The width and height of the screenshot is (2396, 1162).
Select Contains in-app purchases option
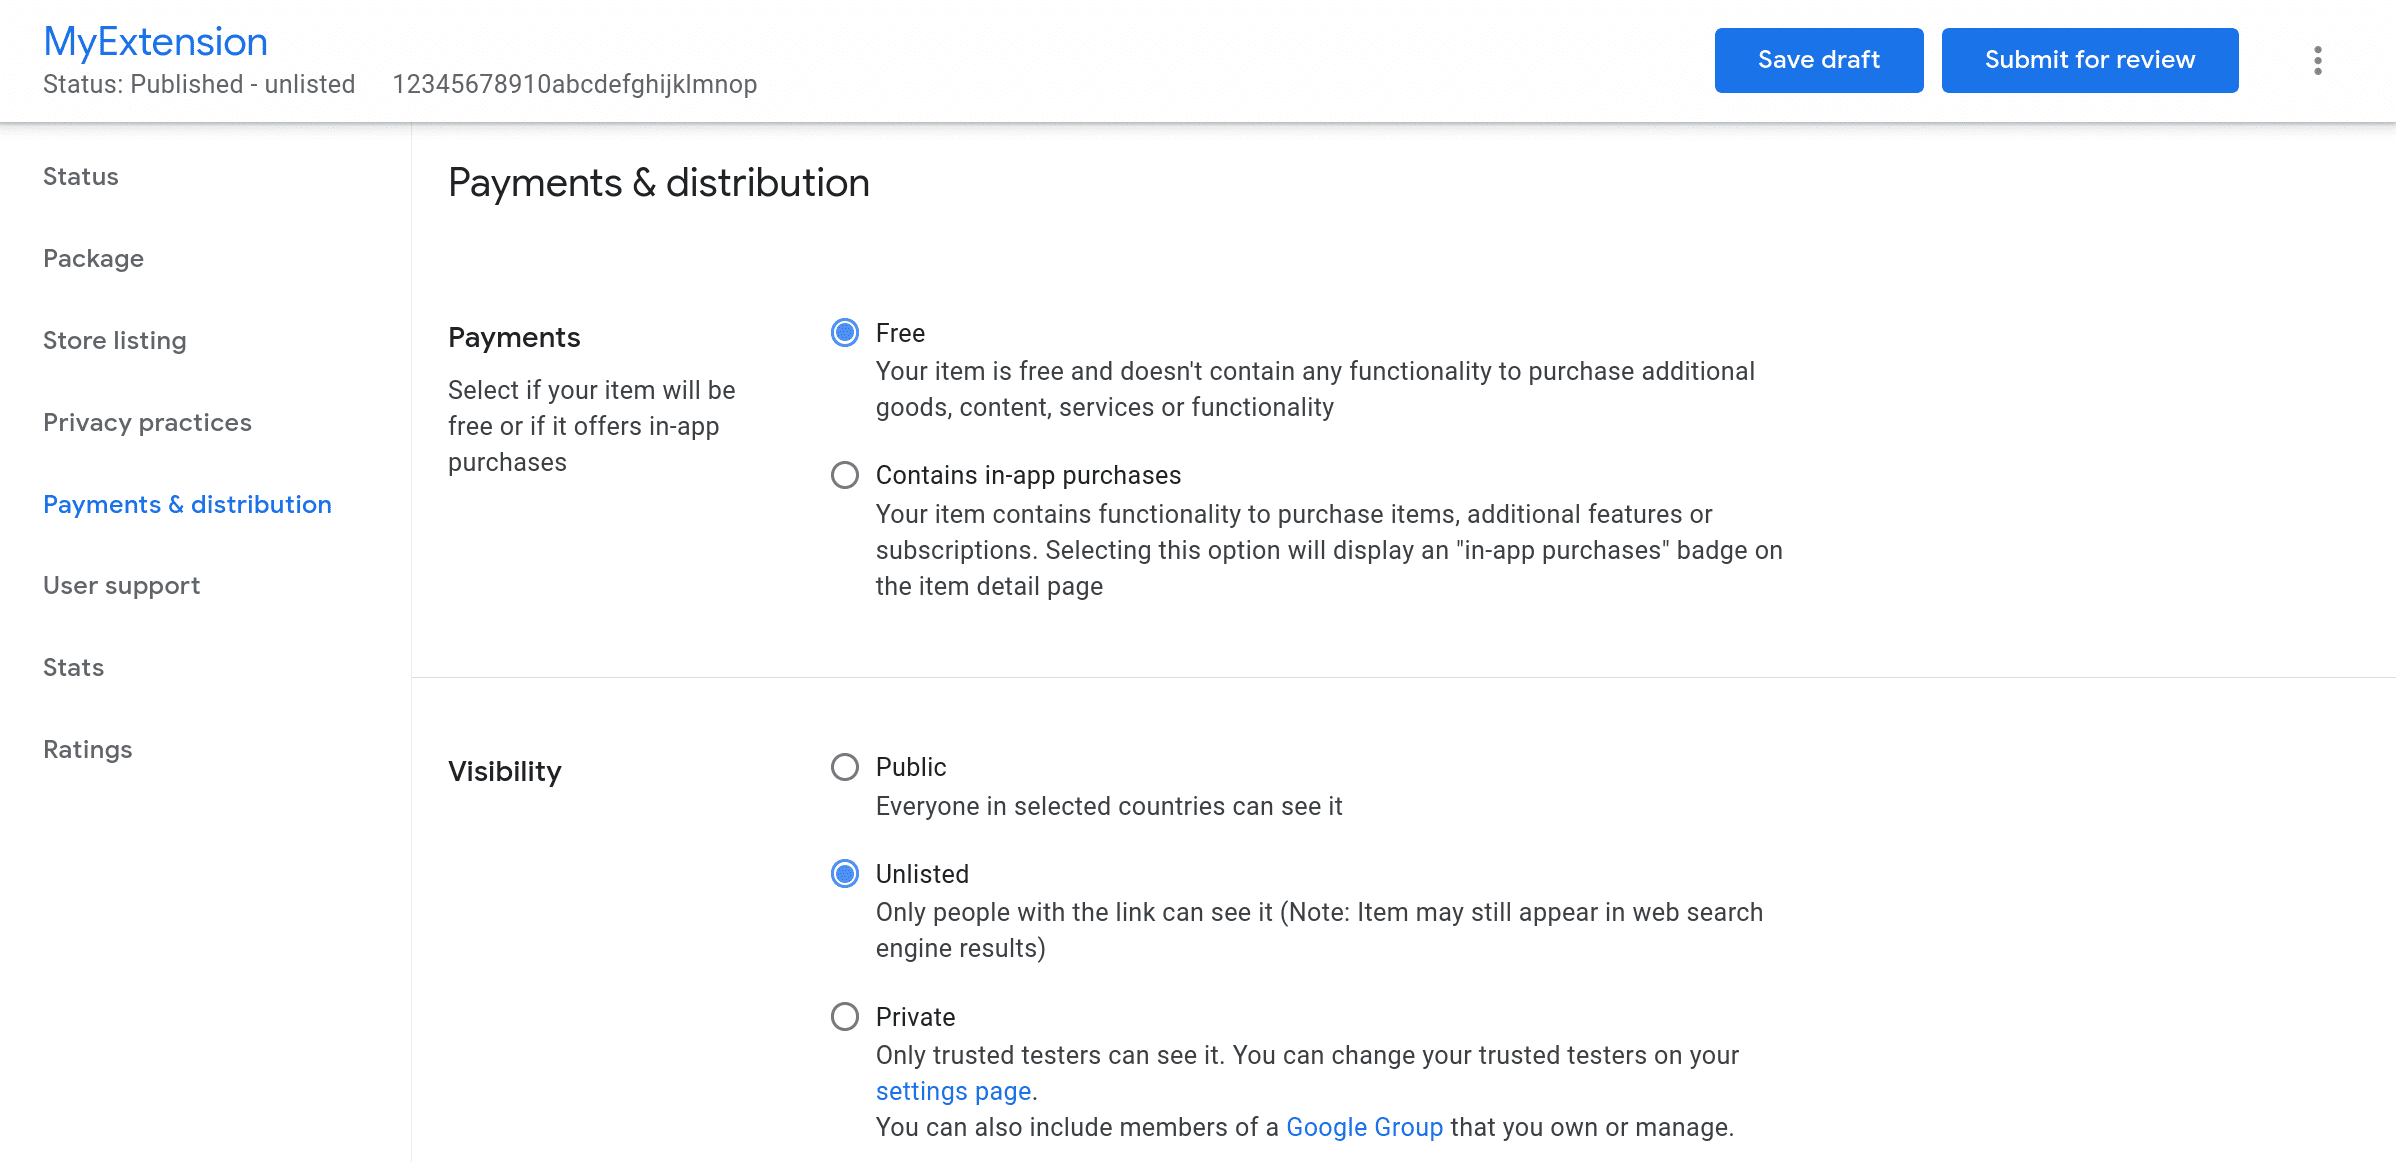(845, 476)
